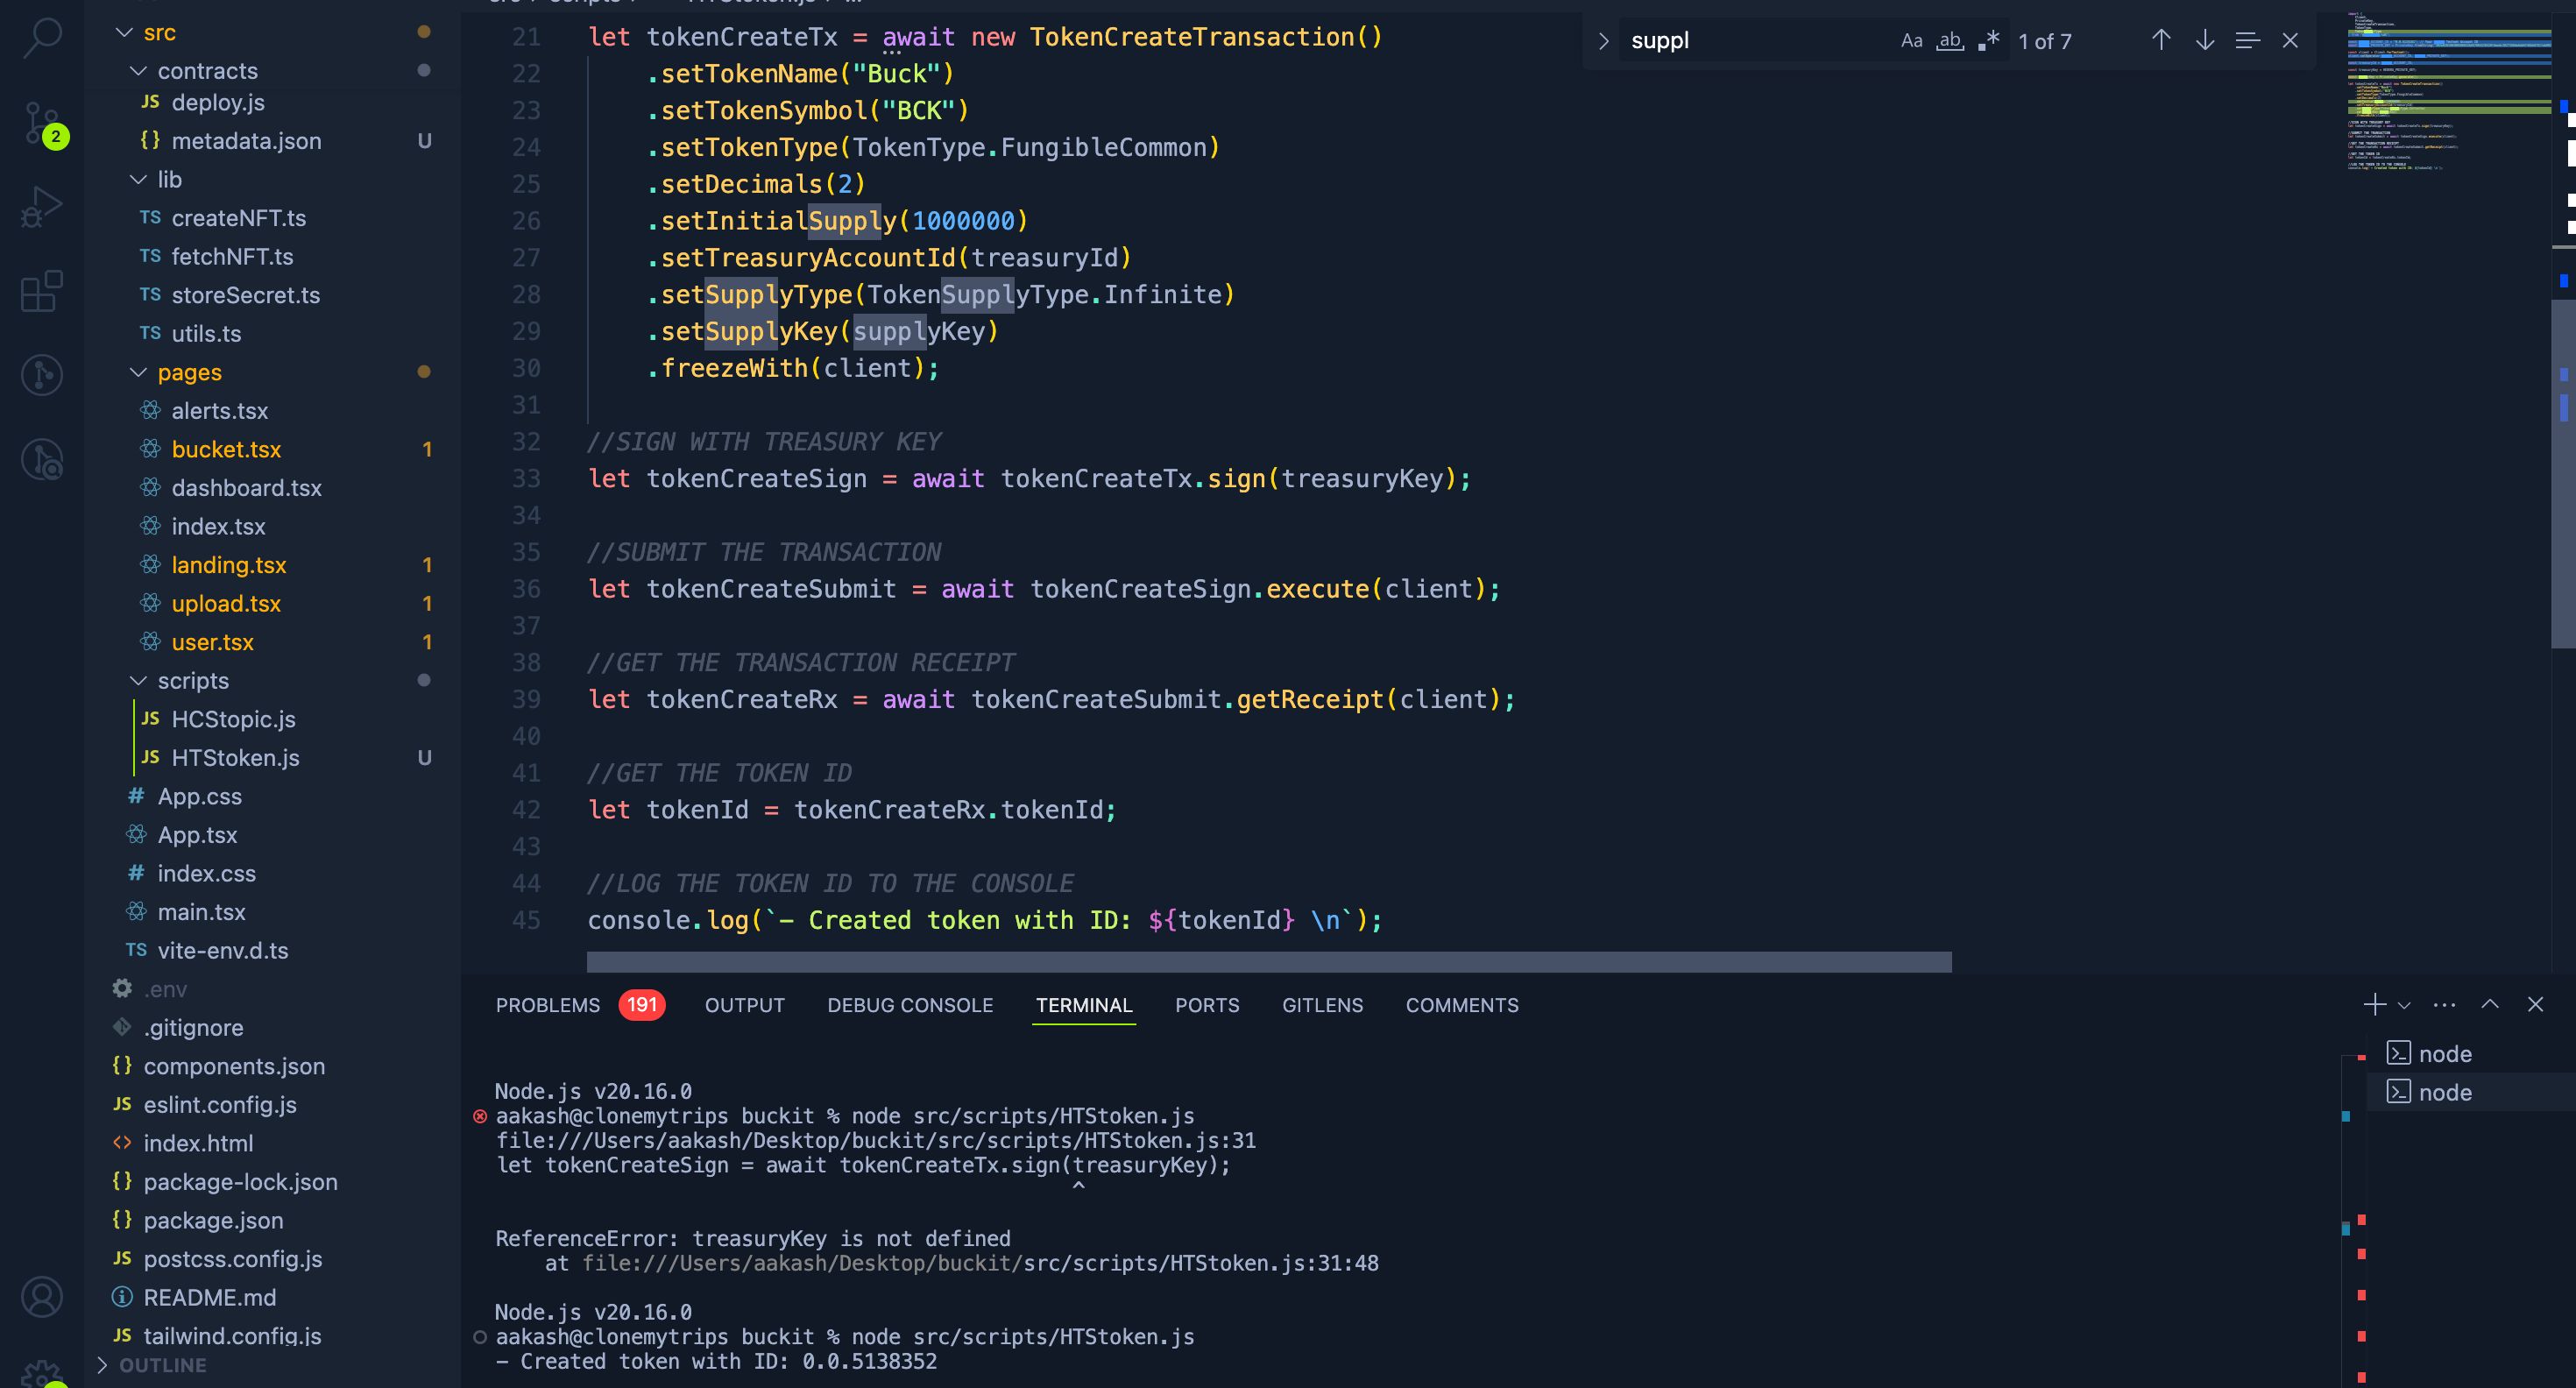
Task: Switch to the DEBUG CONSOLE tab
Action: tap(910, 1005)
